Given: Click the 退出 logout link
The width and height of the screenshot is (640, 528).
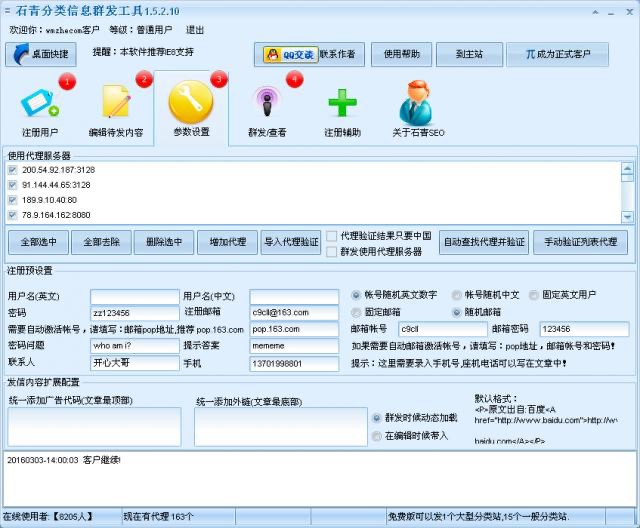Looking at the screenshot, I should click(x=195, y=30).
